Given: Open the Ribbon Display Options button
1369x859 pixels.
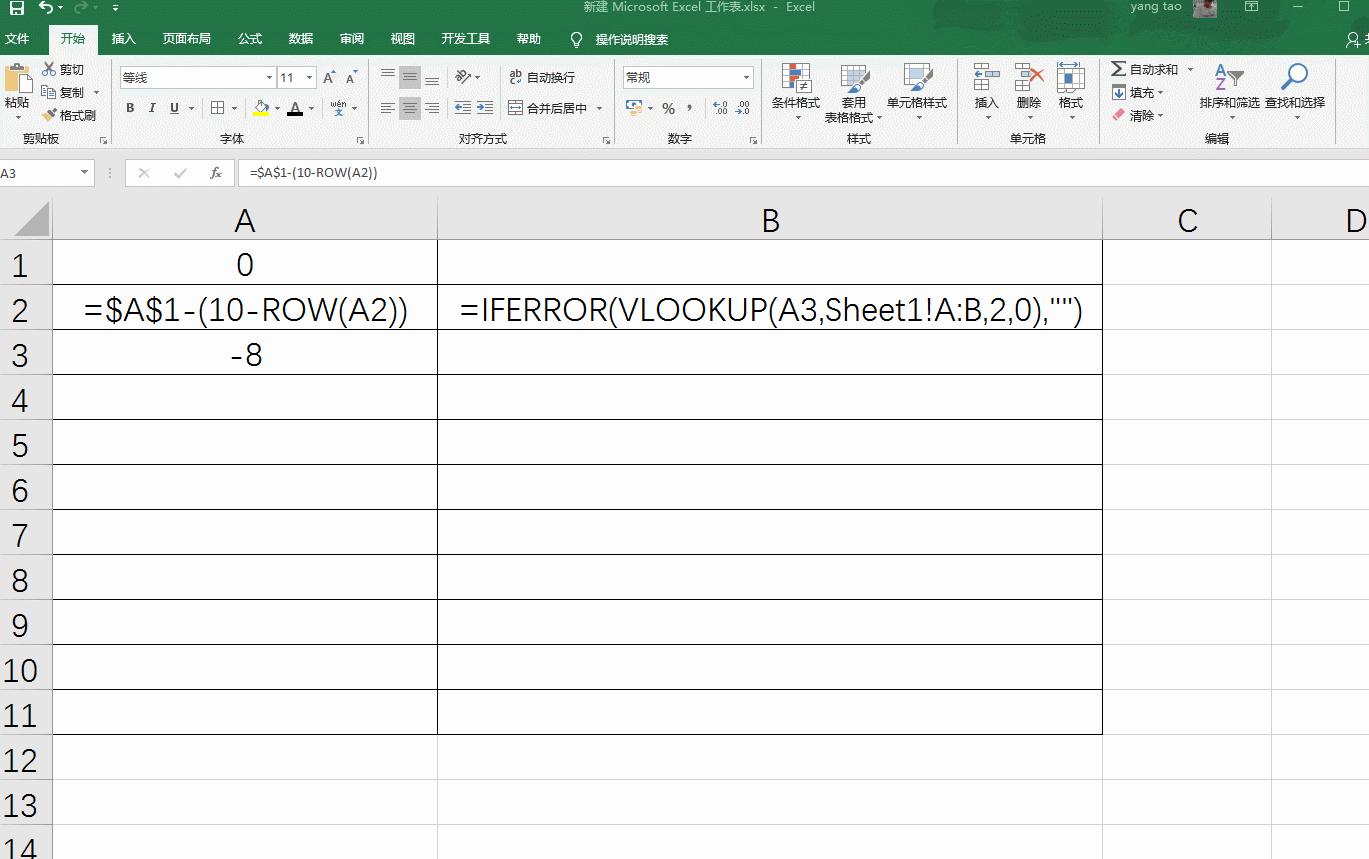Looking at the screenshot, I should tap(1251, 7).
